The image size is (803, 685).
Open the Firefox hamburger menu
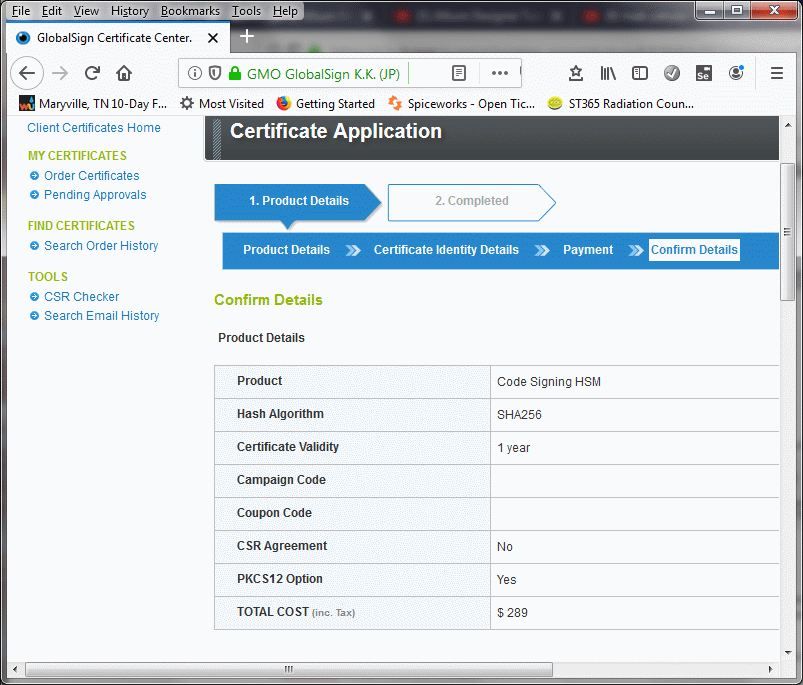coord(777,73)
